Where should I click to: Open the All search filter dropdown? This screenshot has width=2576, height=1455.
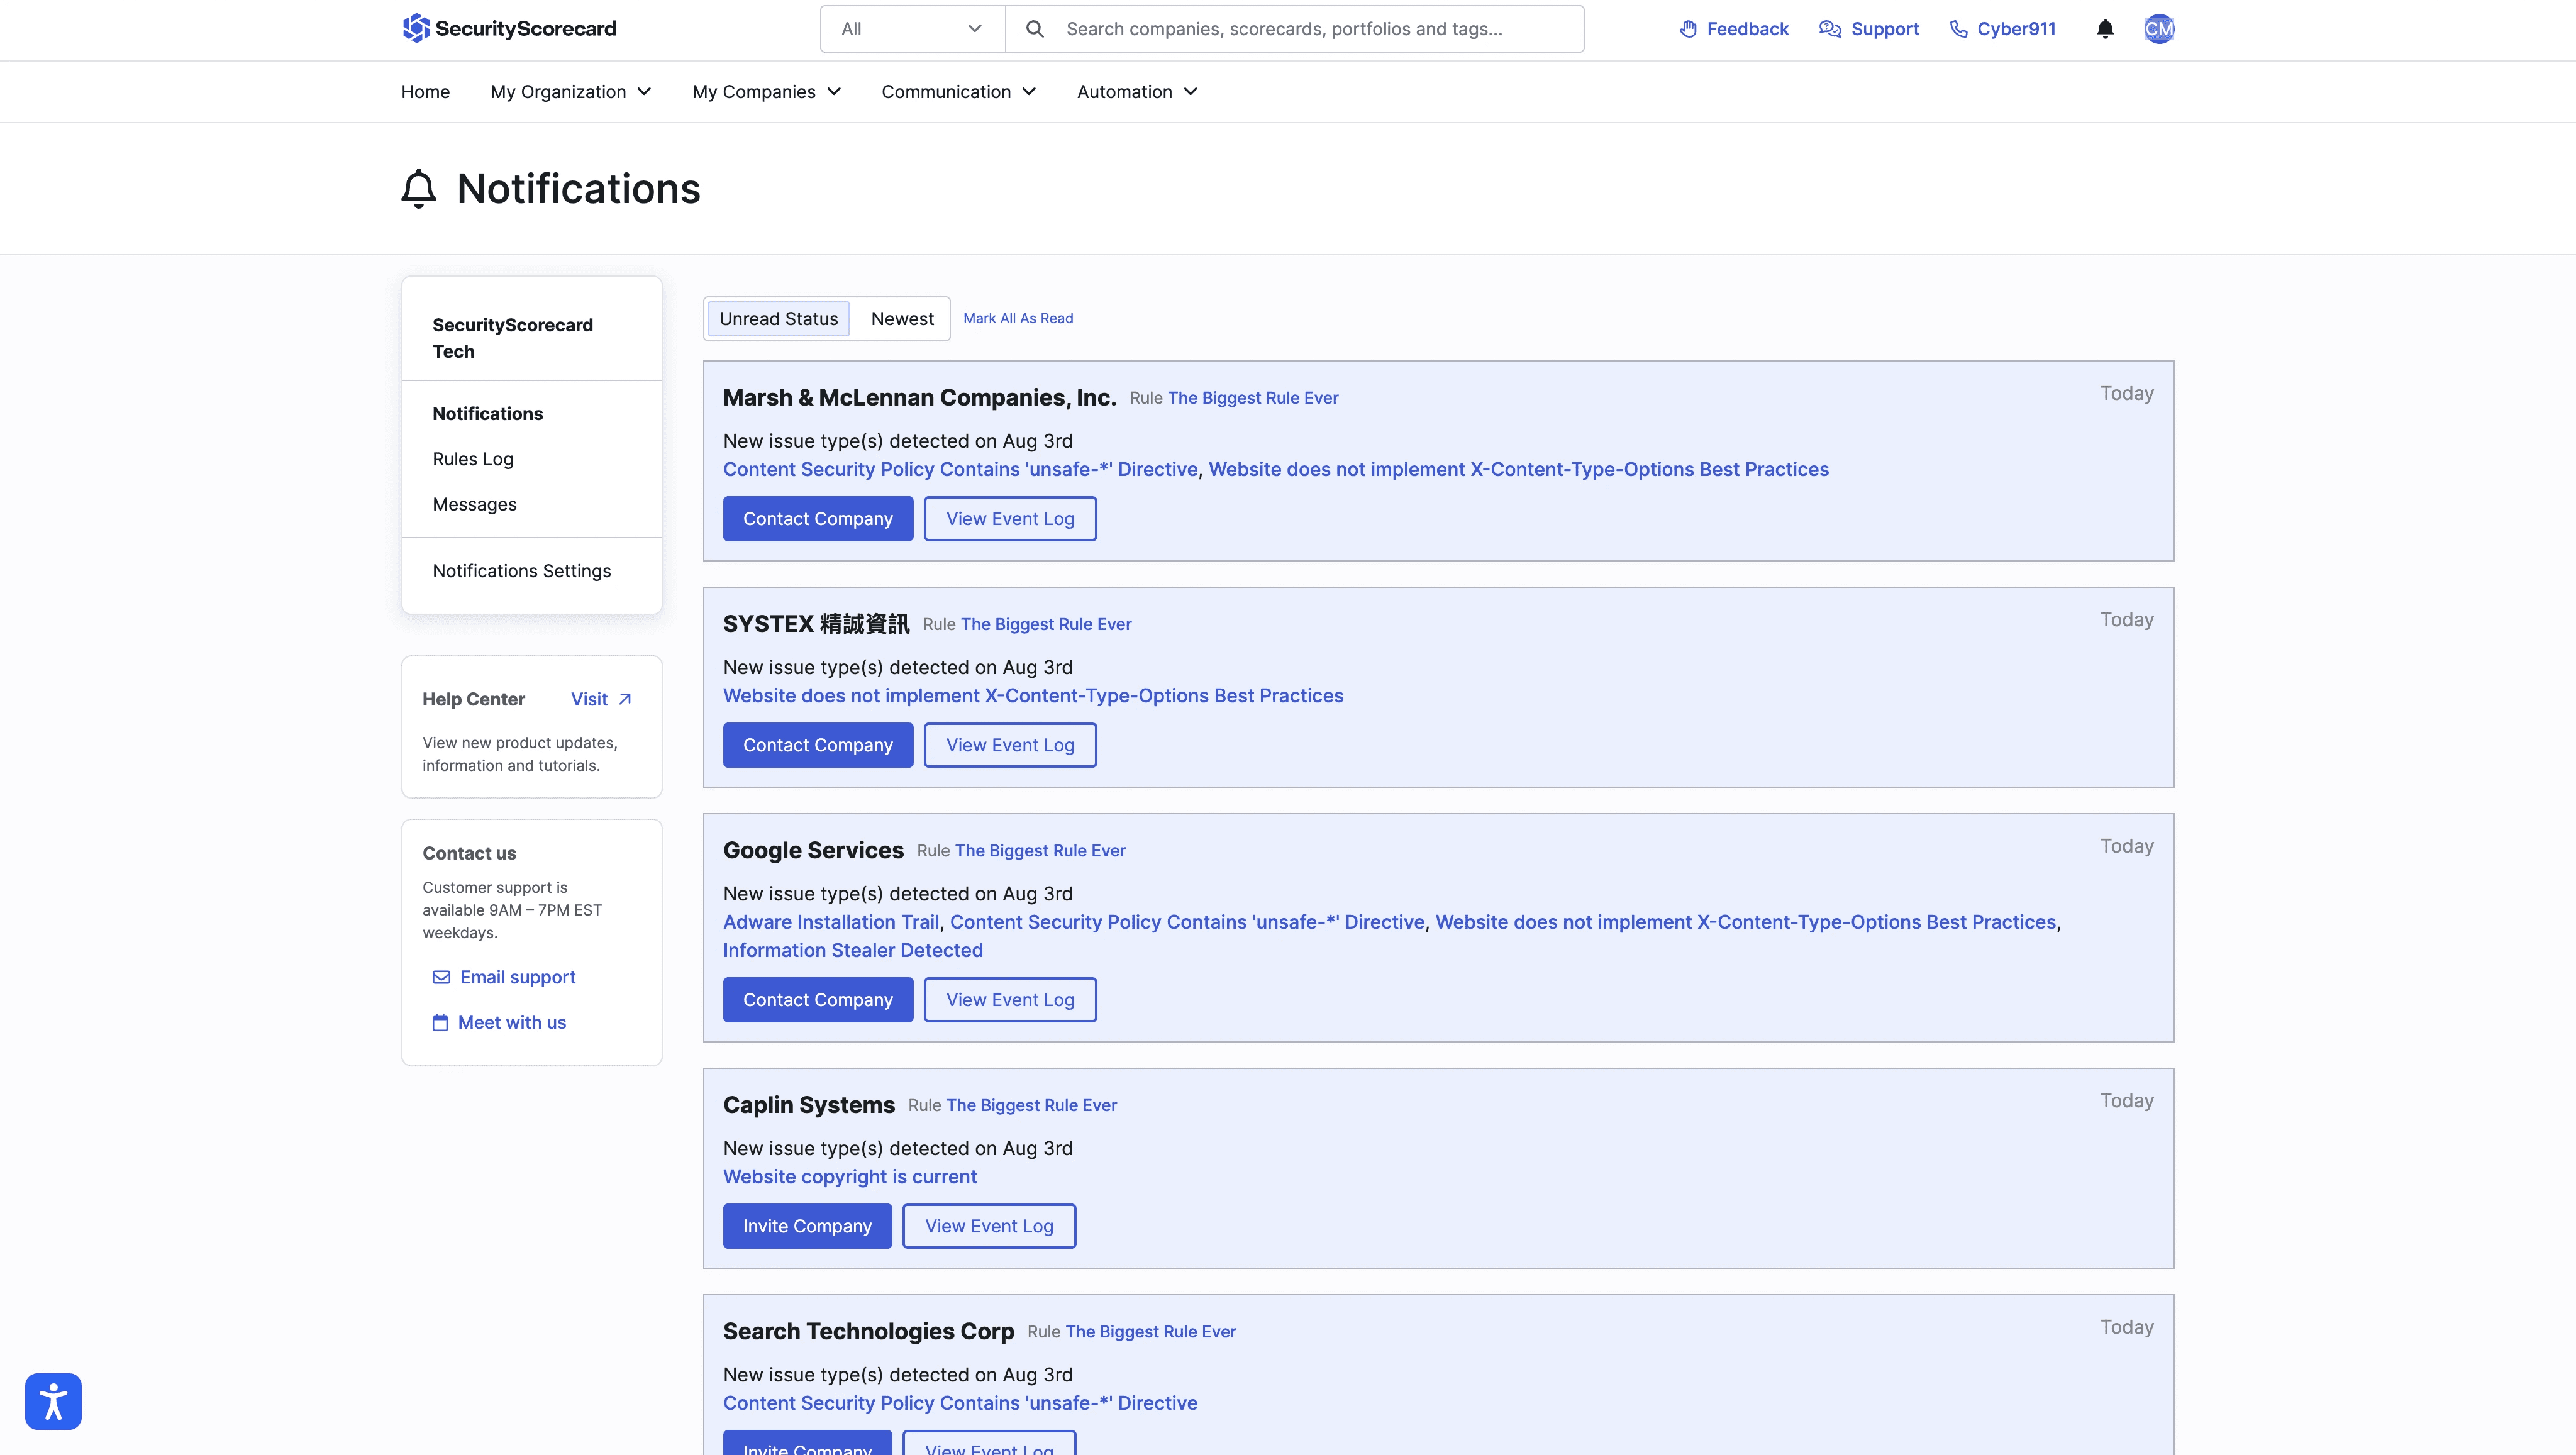(912, 29)
